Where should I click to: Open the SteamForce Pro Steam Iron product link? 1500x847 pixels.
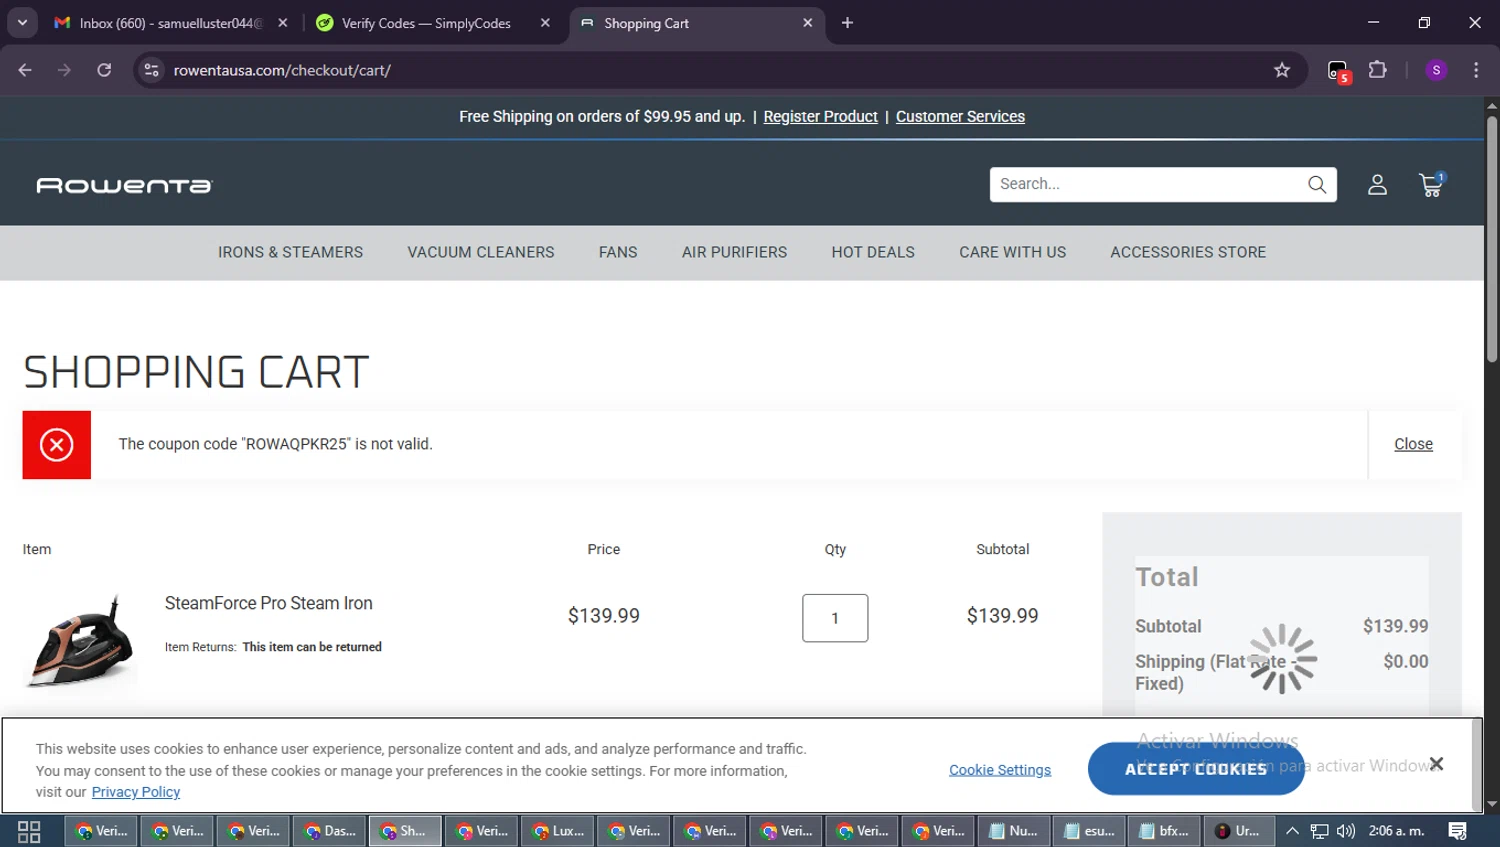point(268,604)
